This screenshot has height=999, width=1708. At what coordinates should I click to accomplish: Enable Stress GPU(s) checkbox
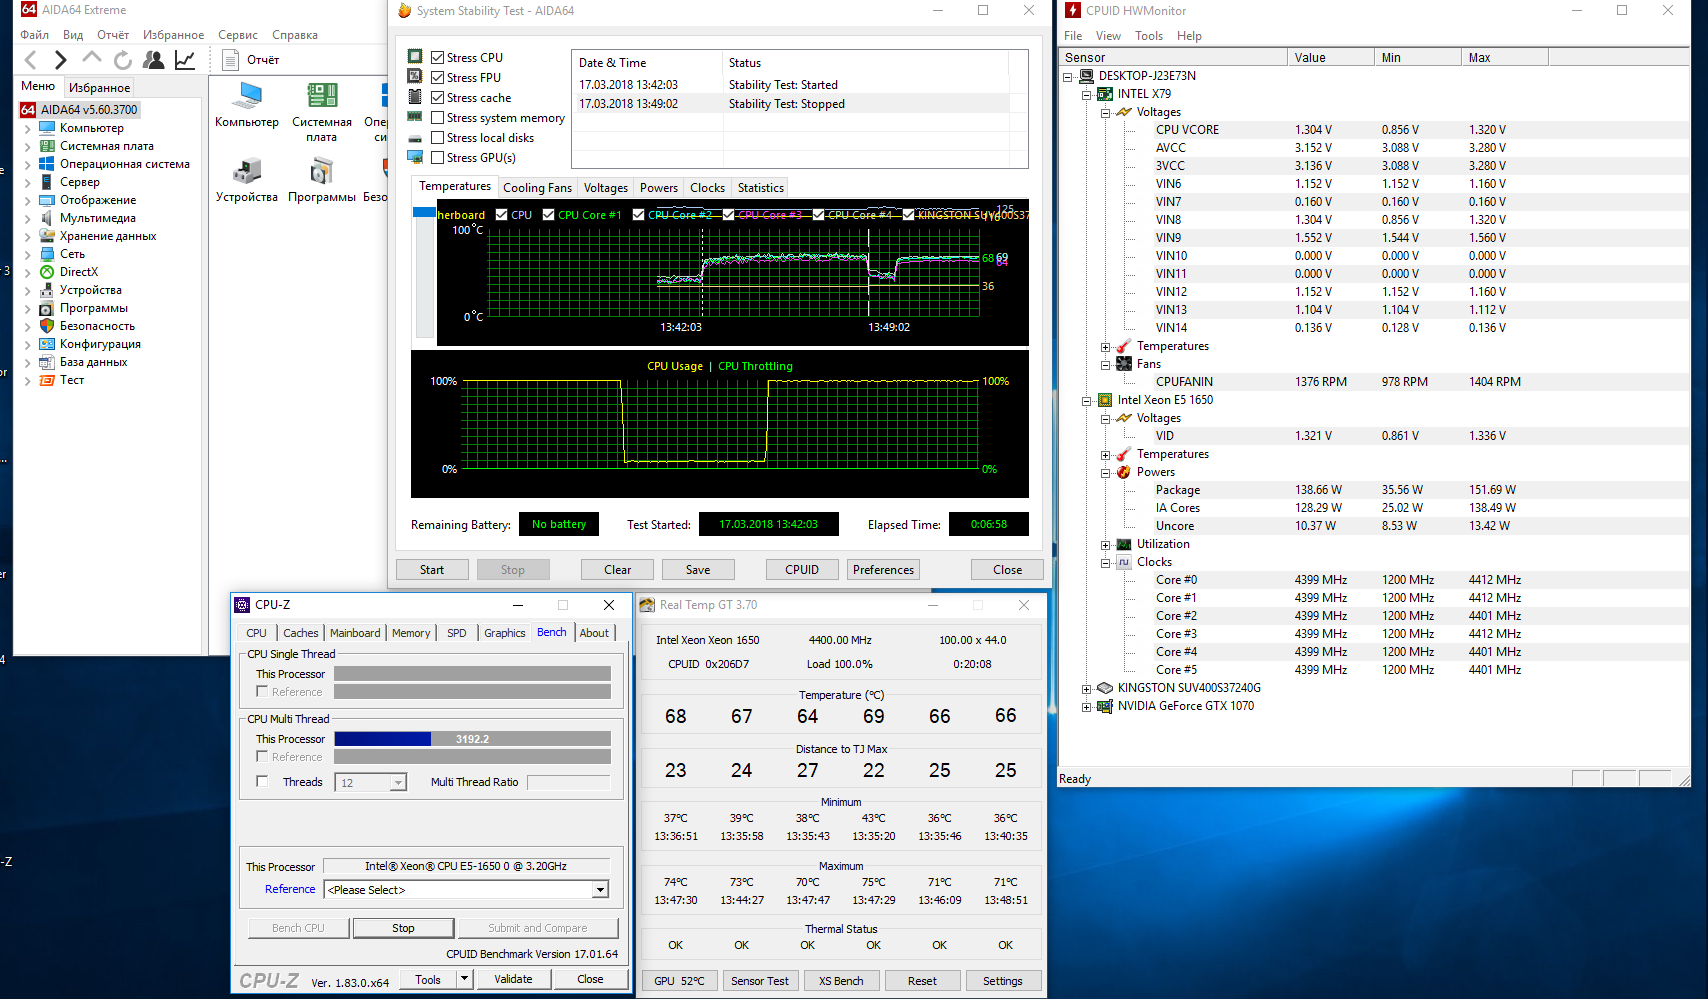coord(438,158)
